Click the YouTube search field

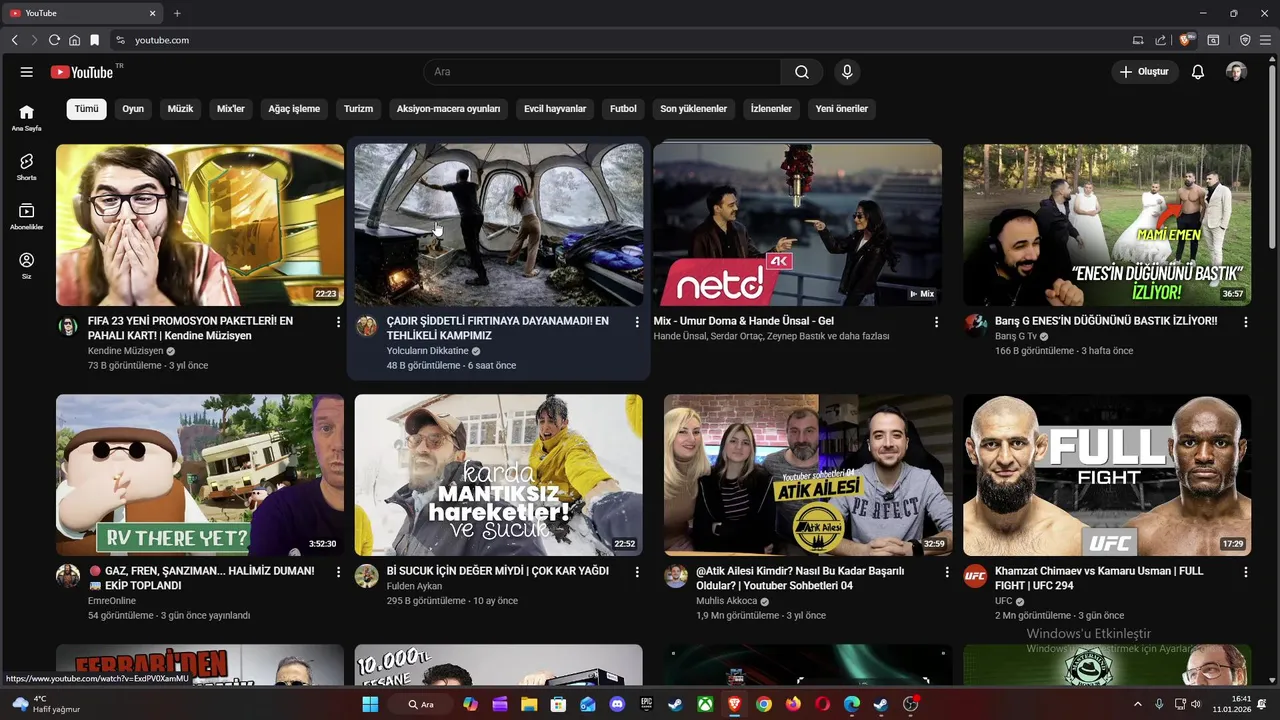[x=602, y=72]
